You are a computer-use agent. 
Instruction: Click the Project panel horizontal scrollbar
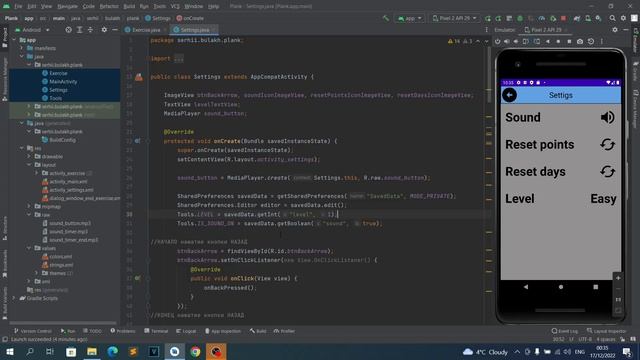click(63, 323)
